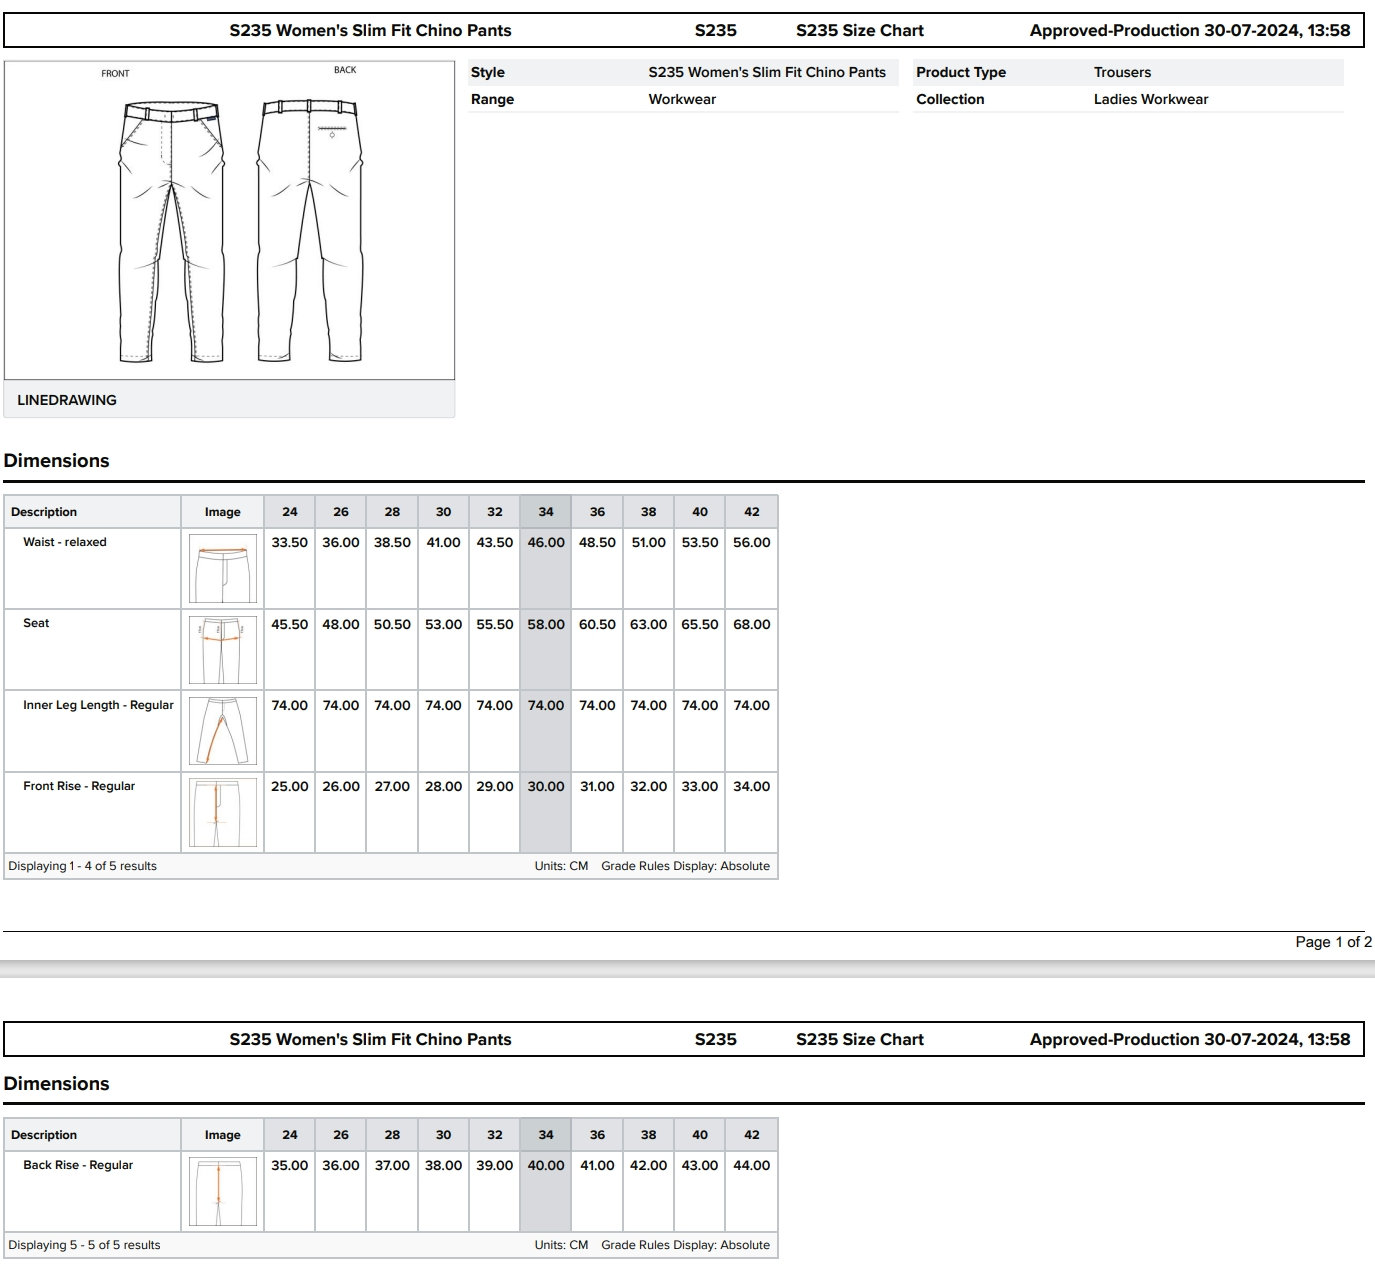
Task: Click the 'Displaying 1 - 4 of 5 results' text
Action: click(x=83, y=866)
